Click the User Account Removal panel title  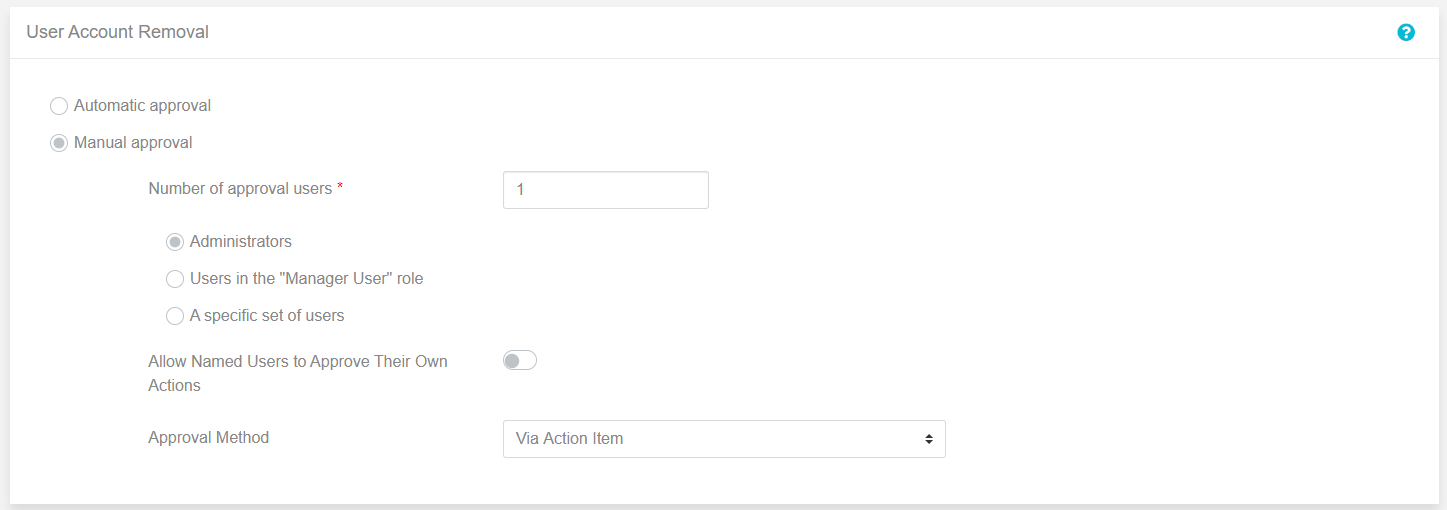117,32
